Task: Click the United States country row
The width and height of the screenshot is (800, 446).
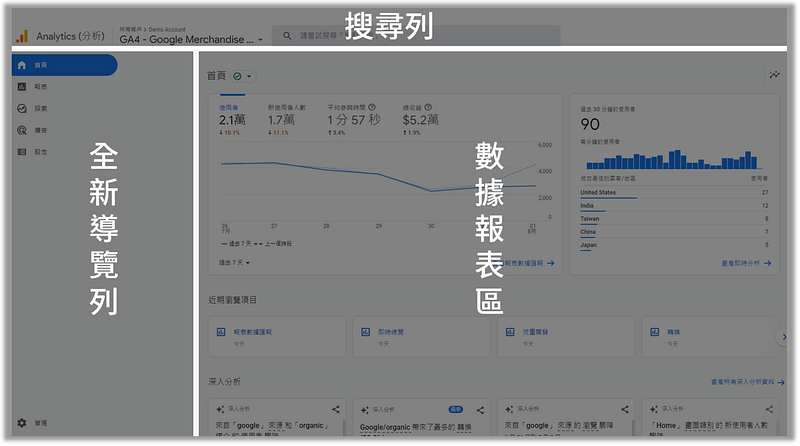Action: [x=674, y=193]
